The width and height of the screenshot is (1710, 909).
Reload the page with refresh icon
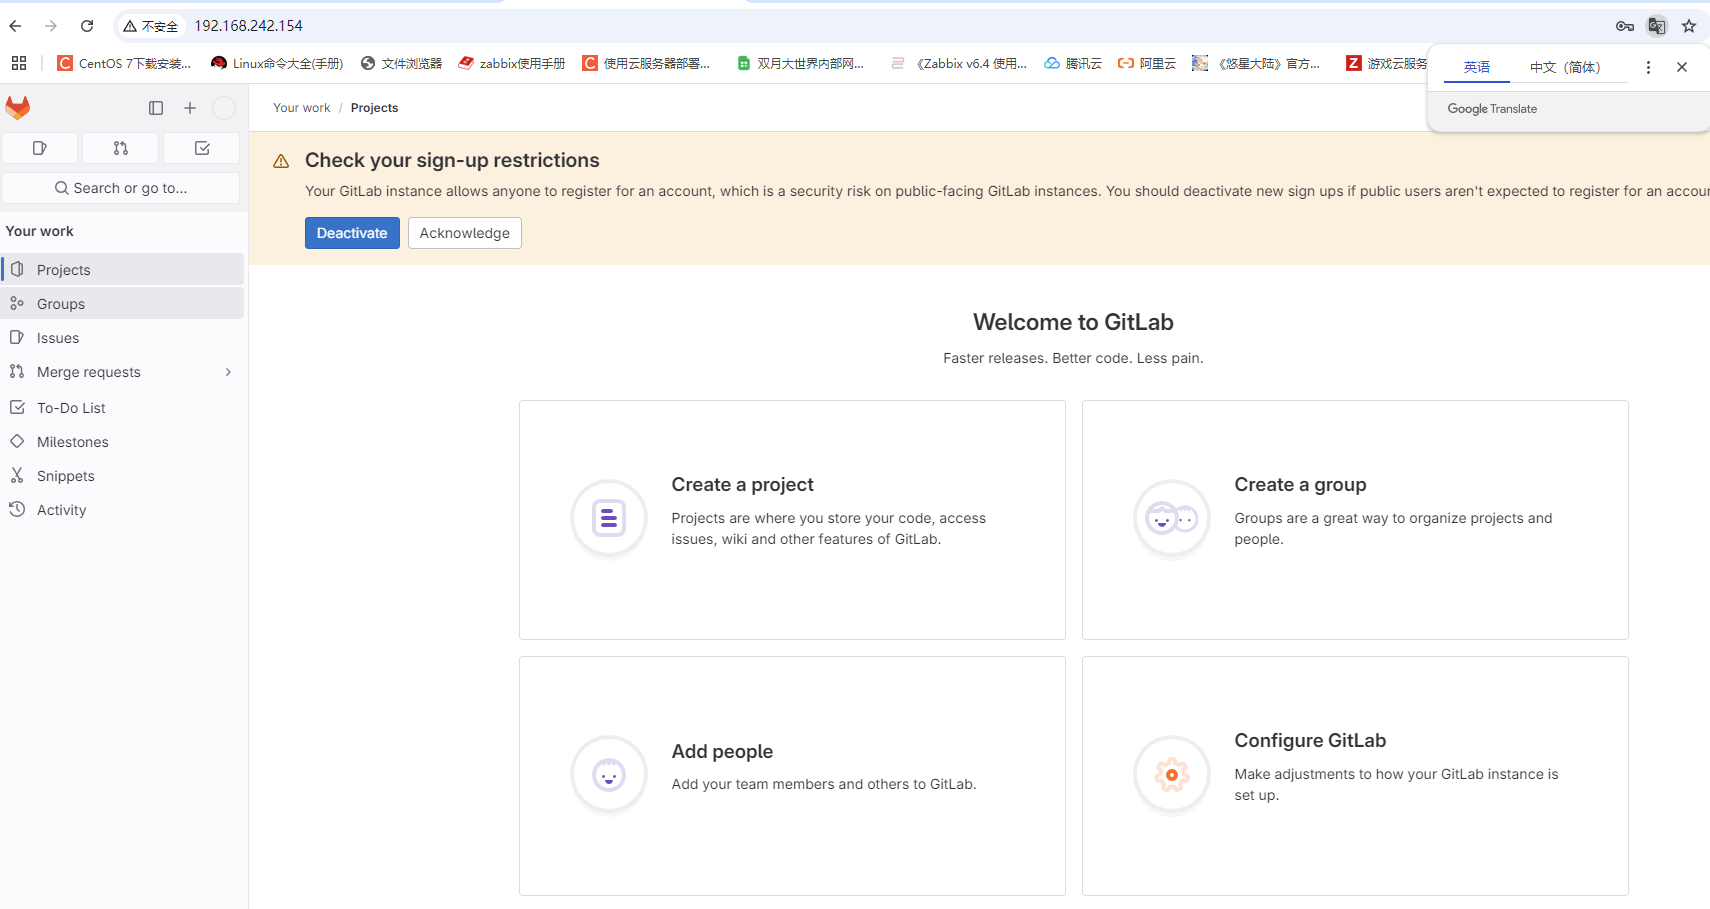click(87, 26)
